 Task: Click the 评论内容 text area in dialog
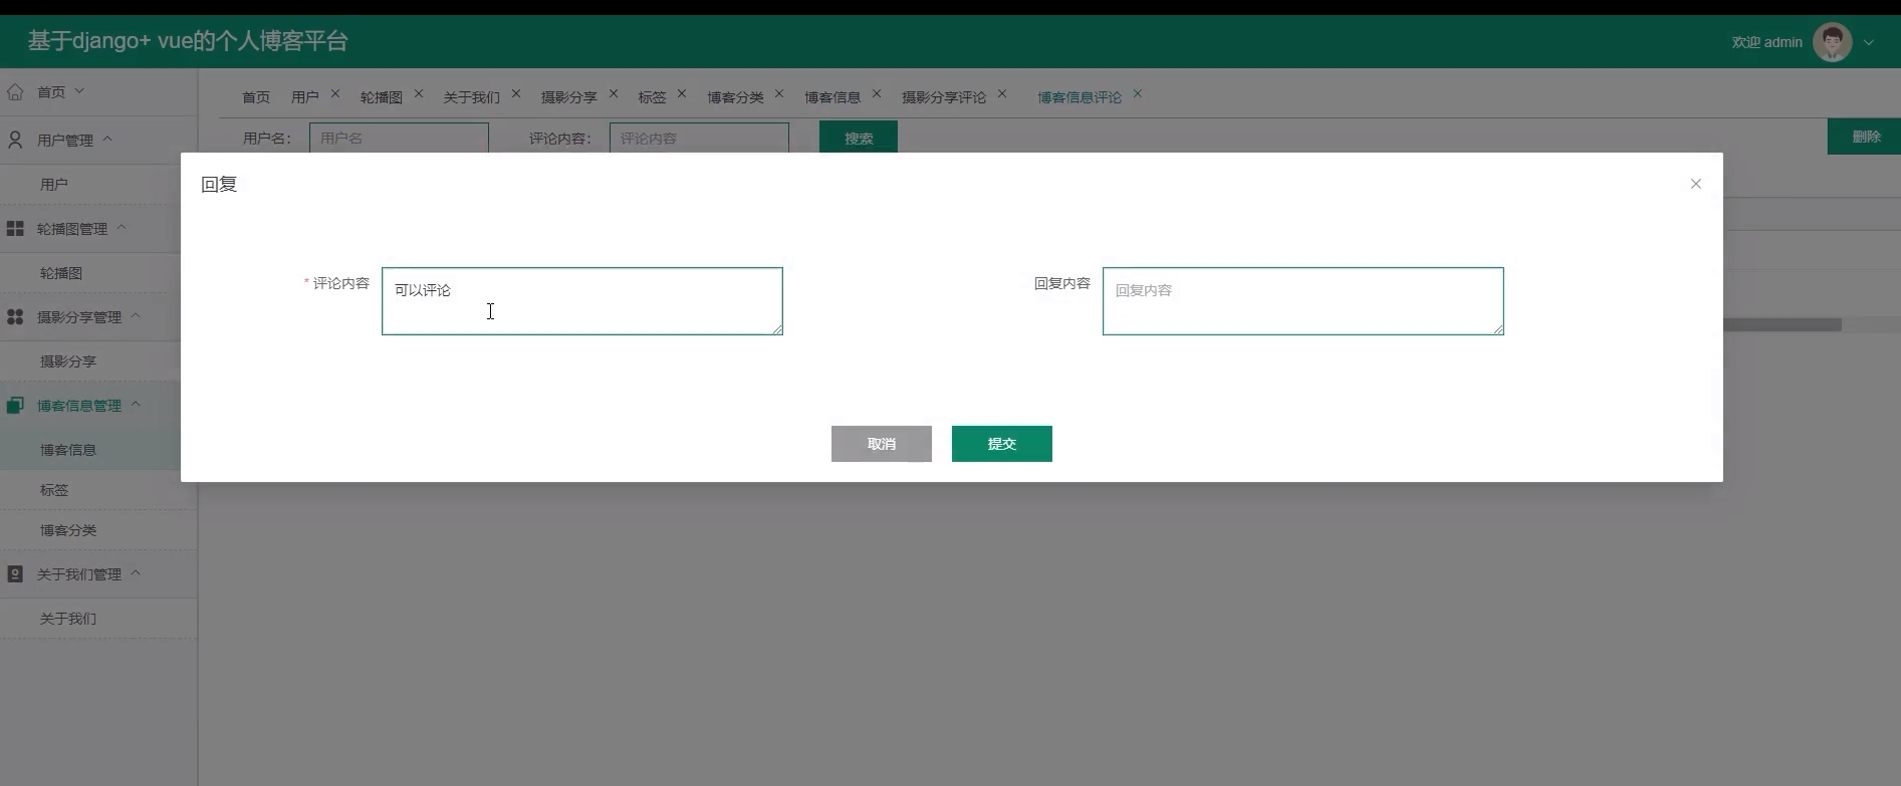[581, 301]
